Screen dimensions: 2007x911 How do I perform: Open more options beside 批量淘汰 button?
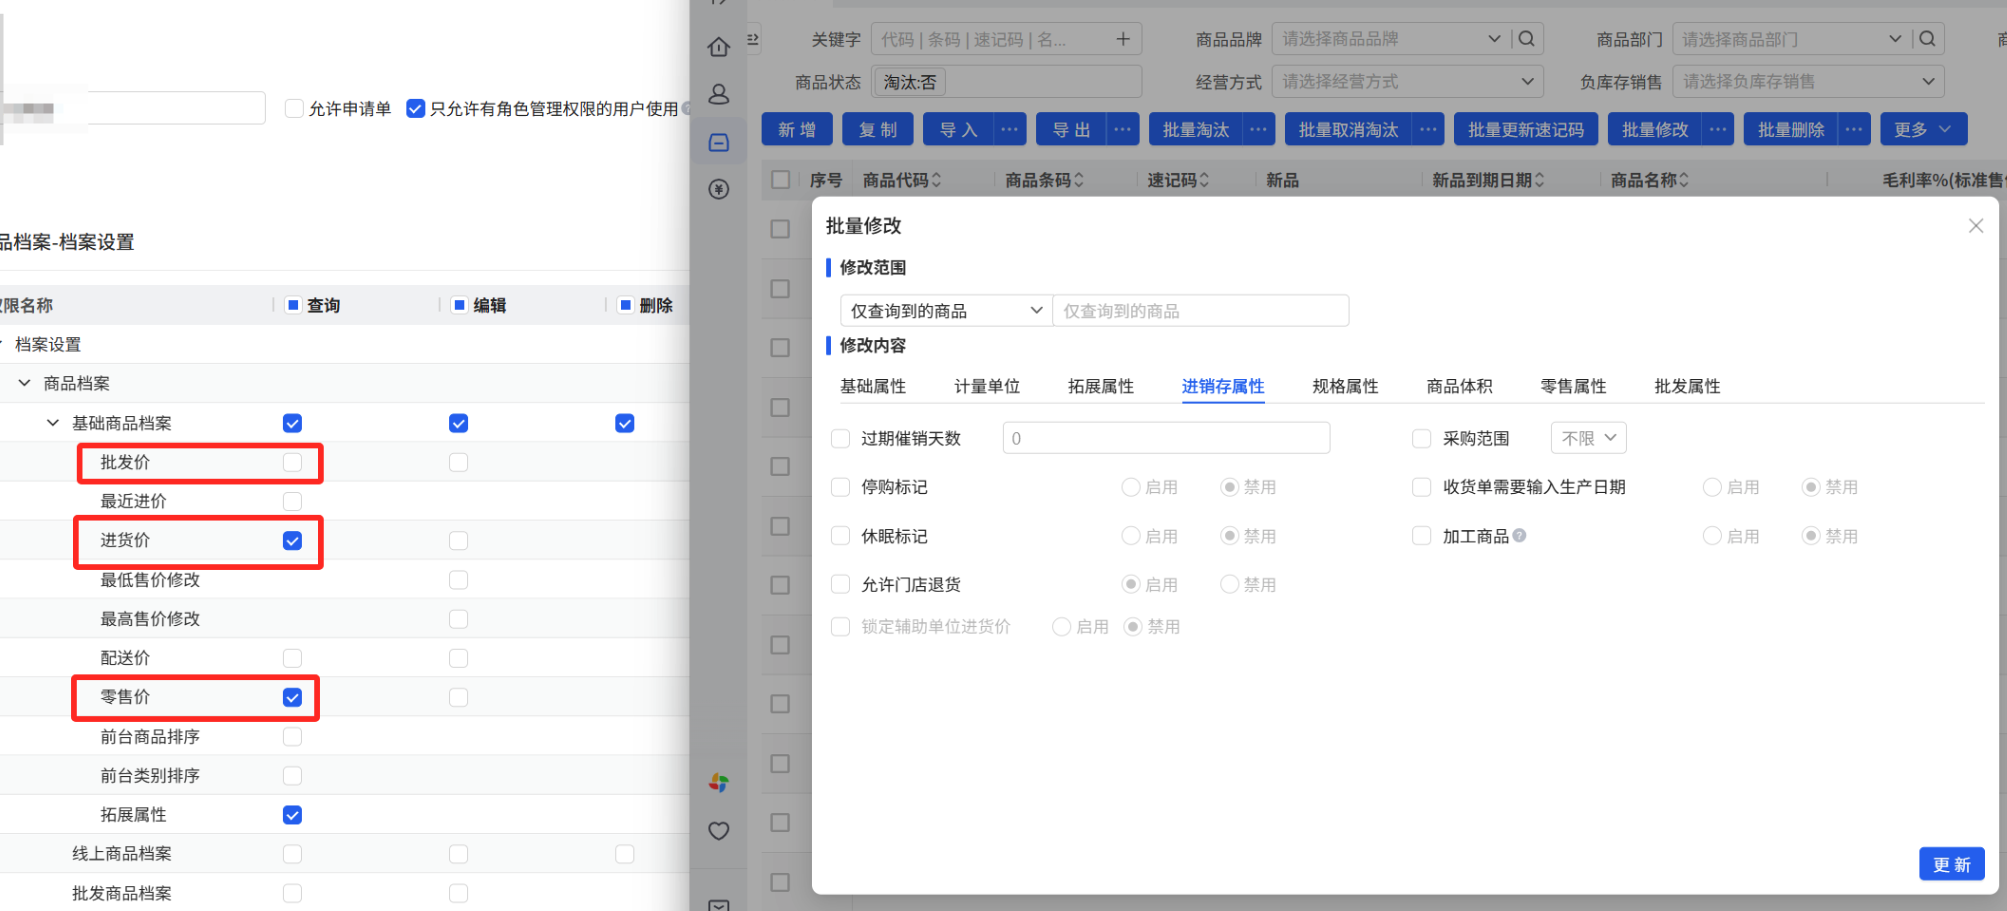tap(1258, 130)
